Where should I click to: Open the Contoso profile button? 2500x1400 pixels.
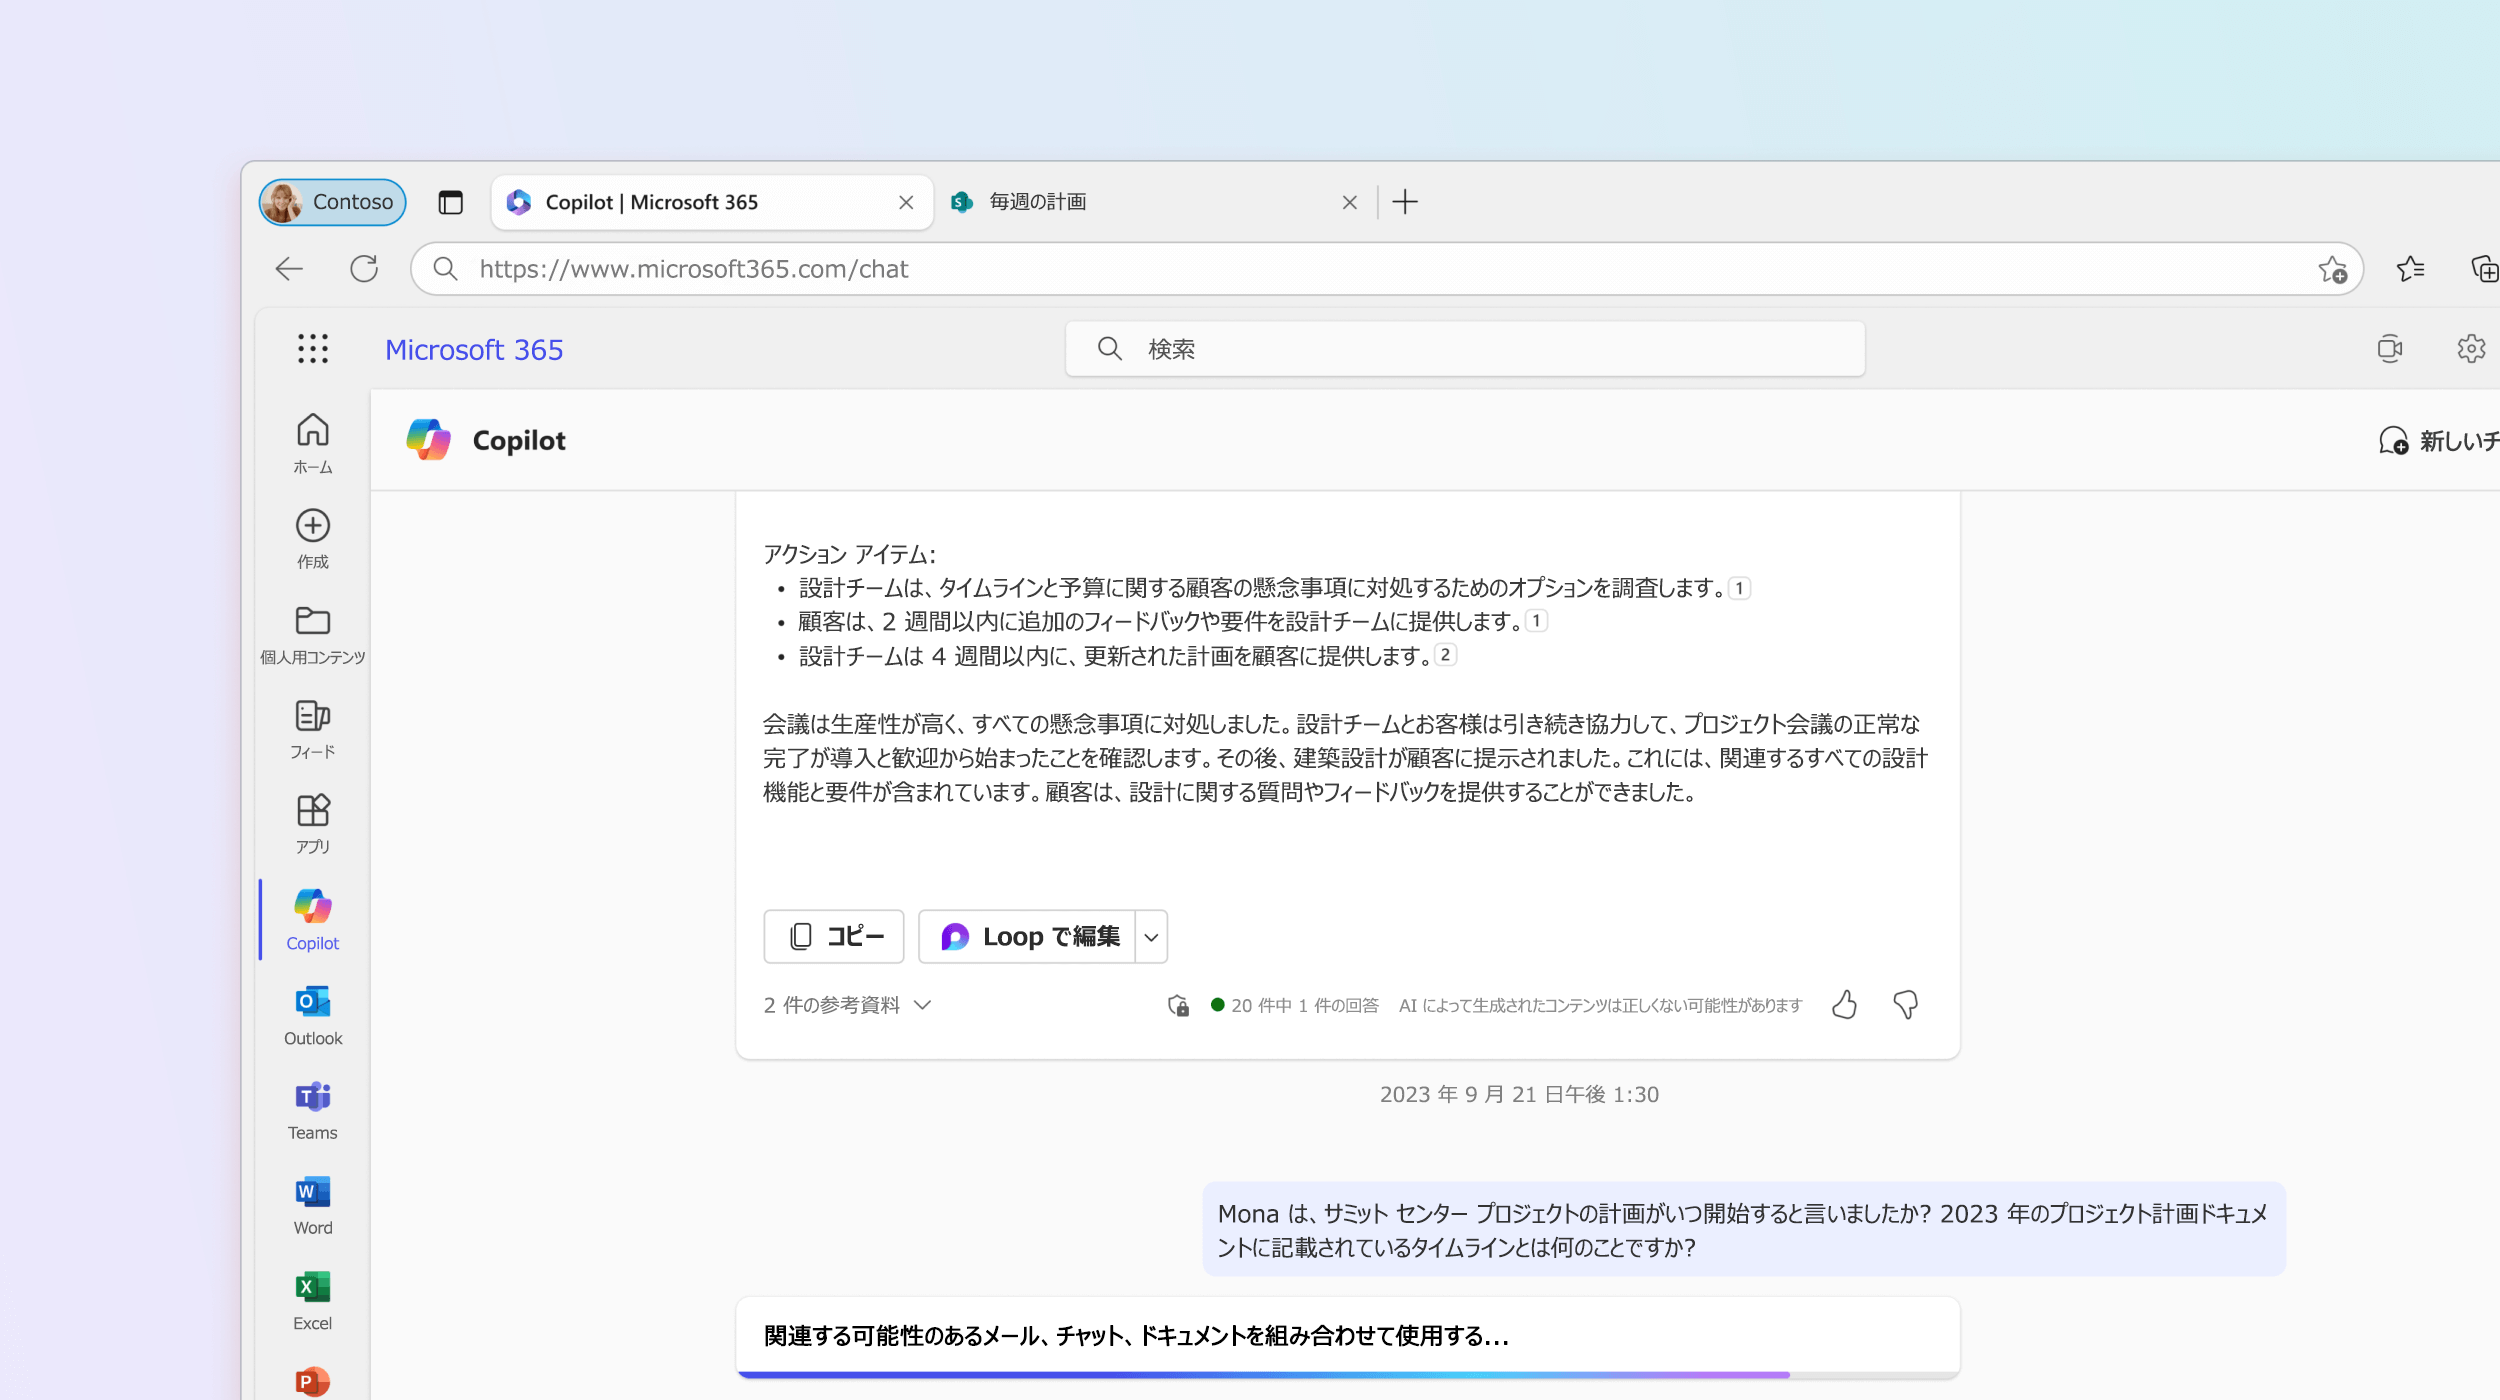[x=332, y=202]
